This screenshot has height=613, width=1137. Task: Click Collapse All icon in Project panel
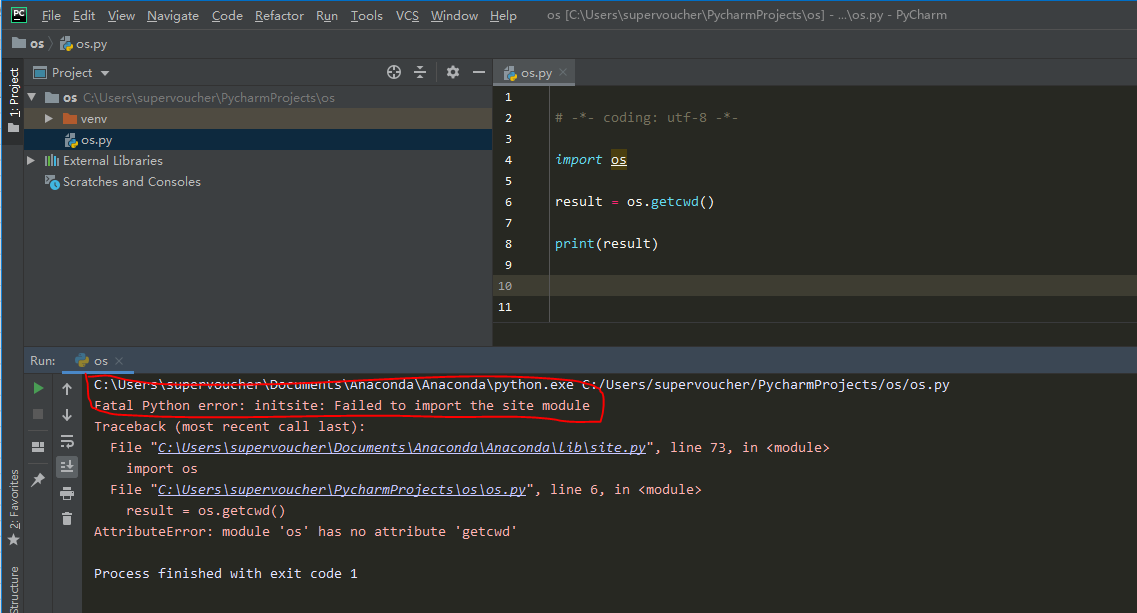click(420, 72)
